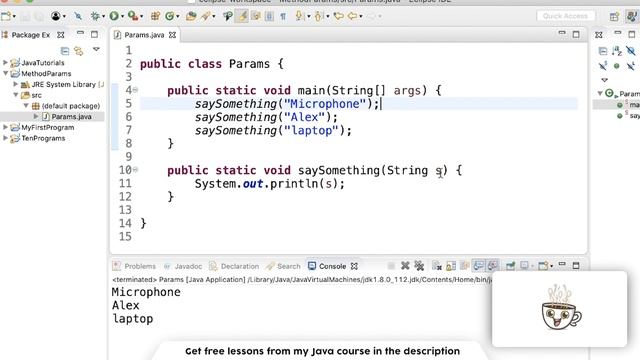Click the New file wizard icon

click(6, 16)
